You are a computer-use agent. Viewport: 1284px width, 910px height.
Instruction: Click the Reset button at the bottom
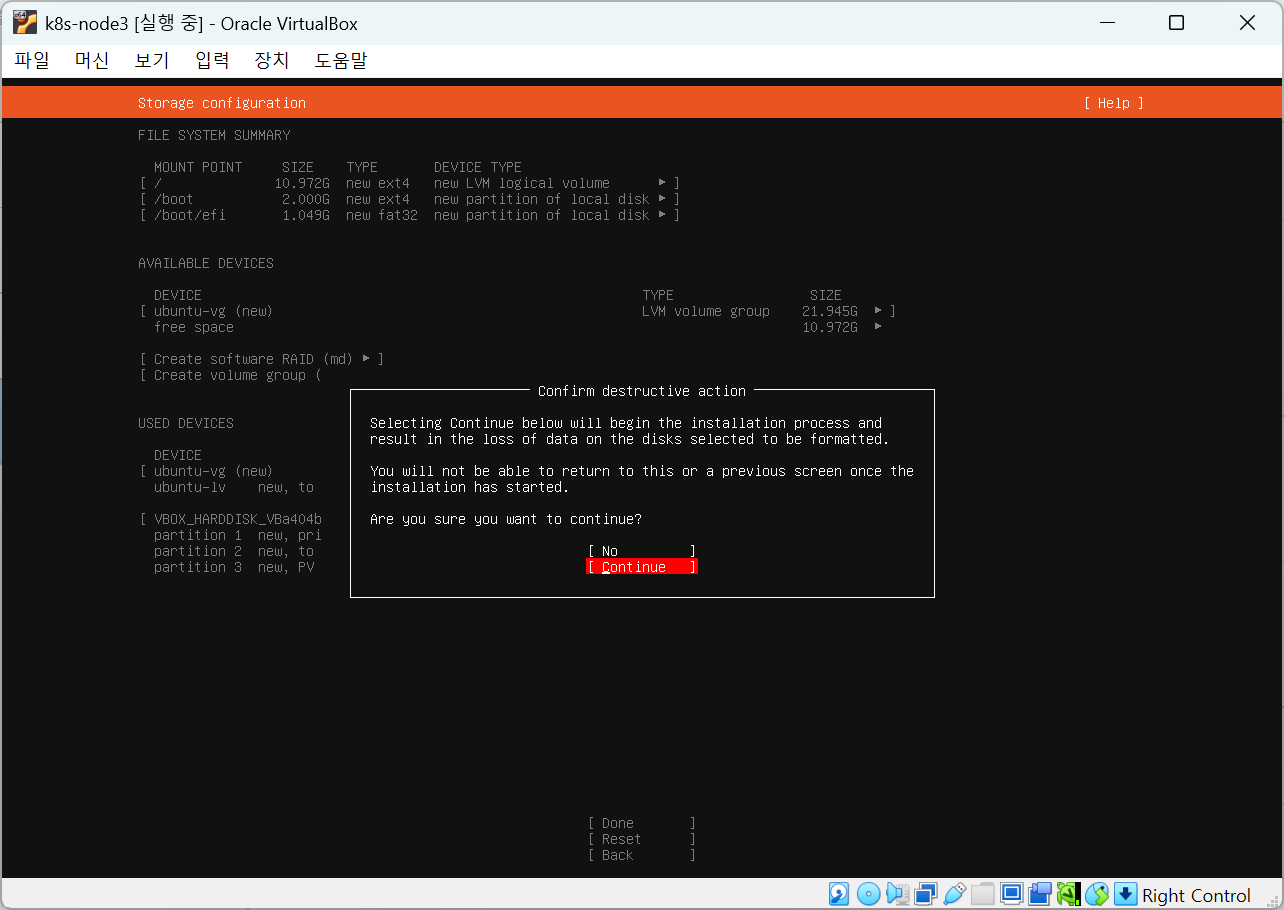click(641, 839)
